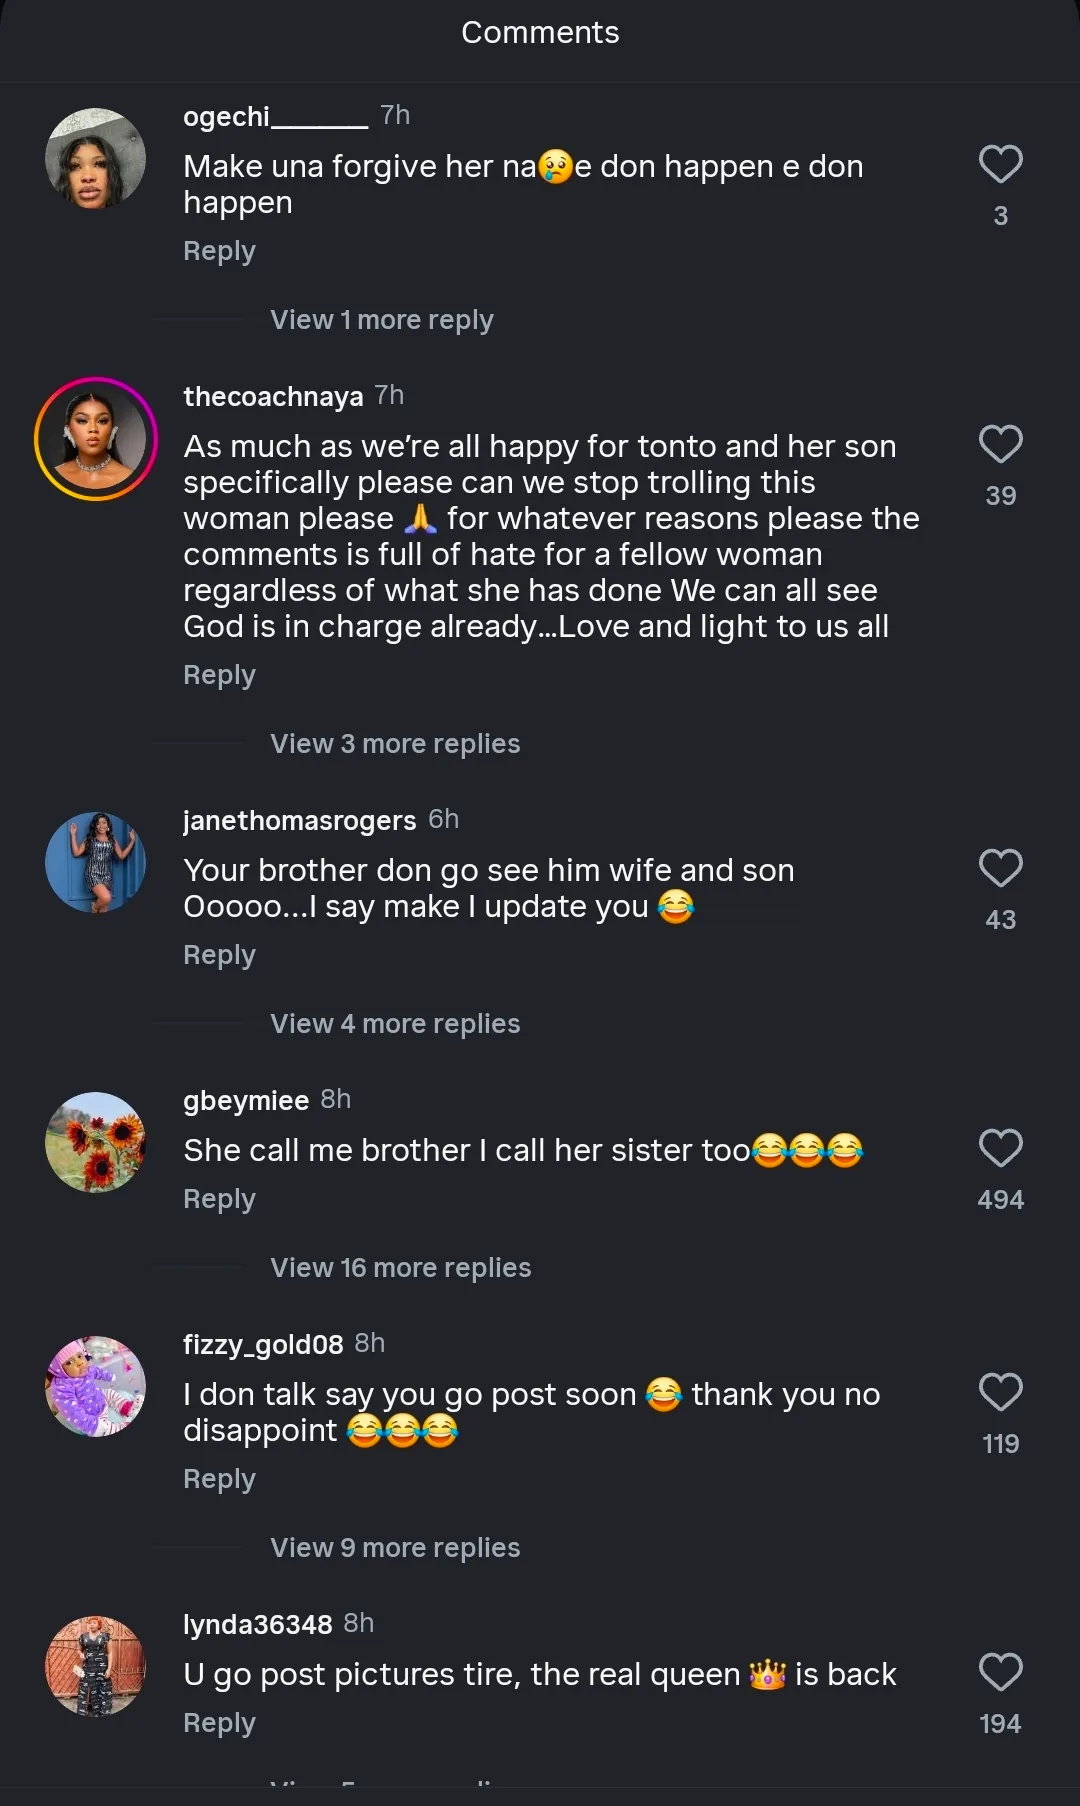Show 'View 4 more replies' thread
This screenshot has height=1806, width=1080.
[395, 1024]
